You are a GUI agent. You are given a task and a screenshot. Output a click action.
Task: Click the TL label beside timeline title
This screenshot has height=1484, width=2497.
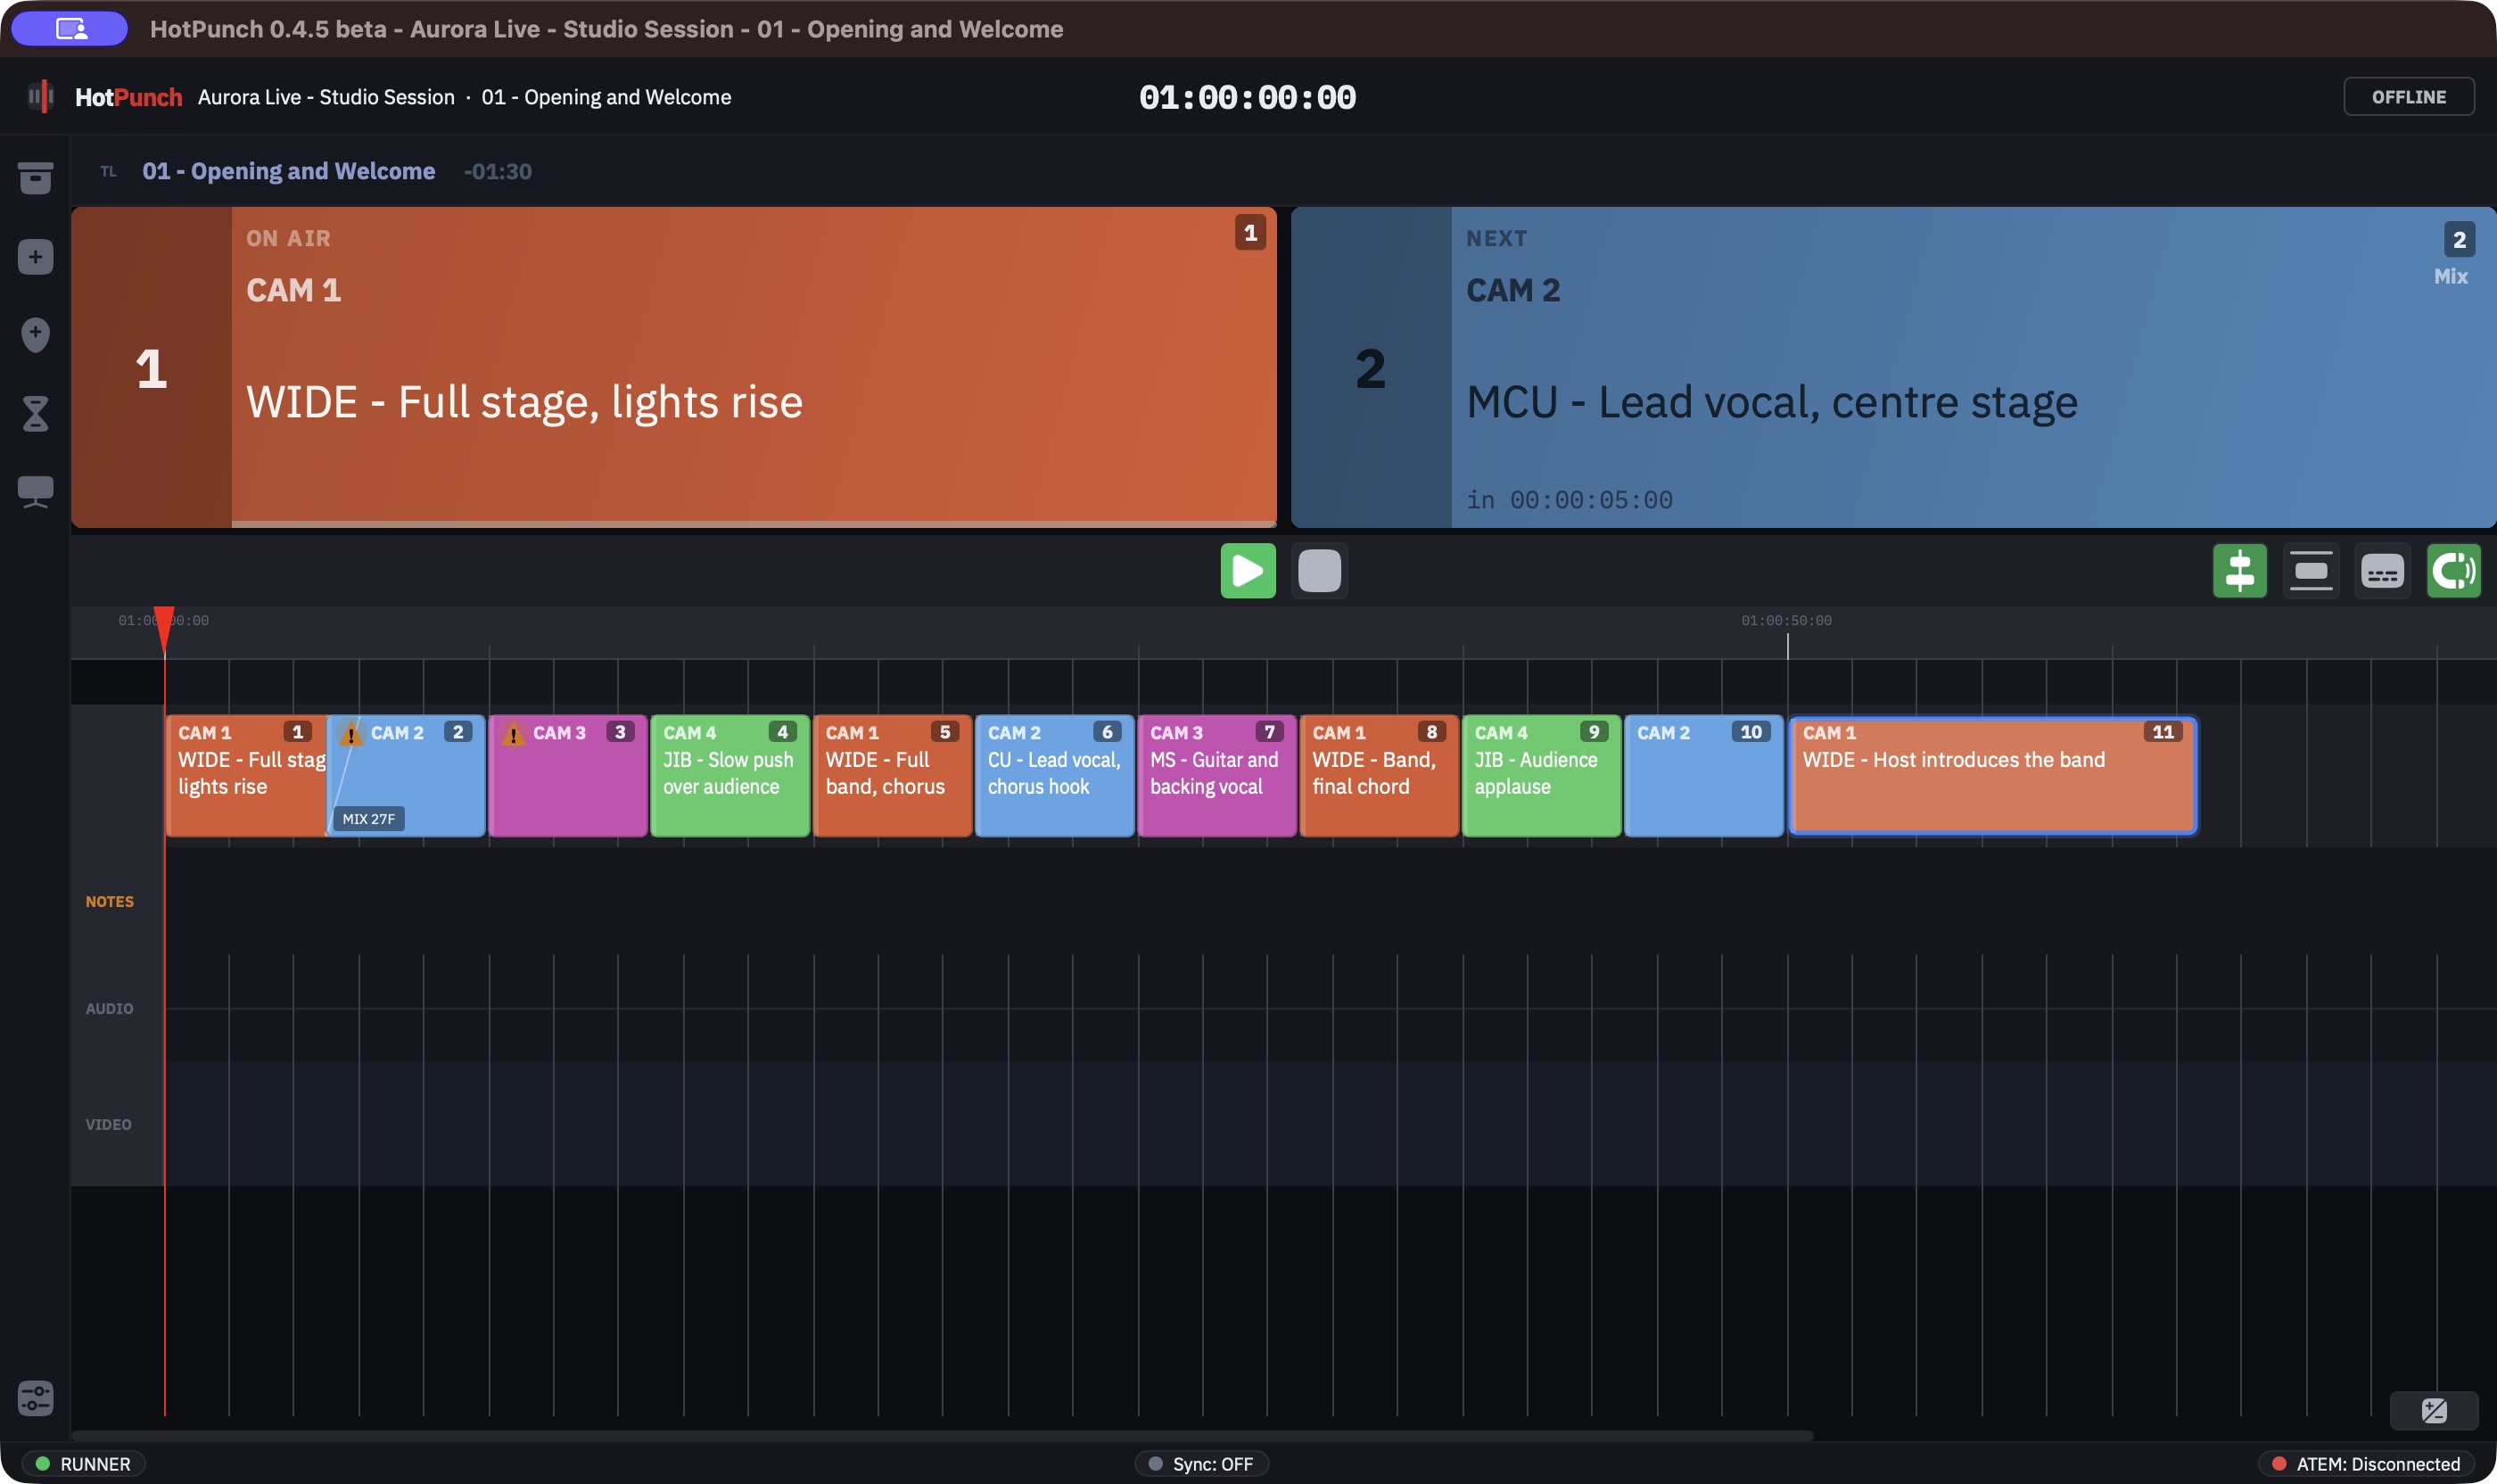(x=108, y=172)
